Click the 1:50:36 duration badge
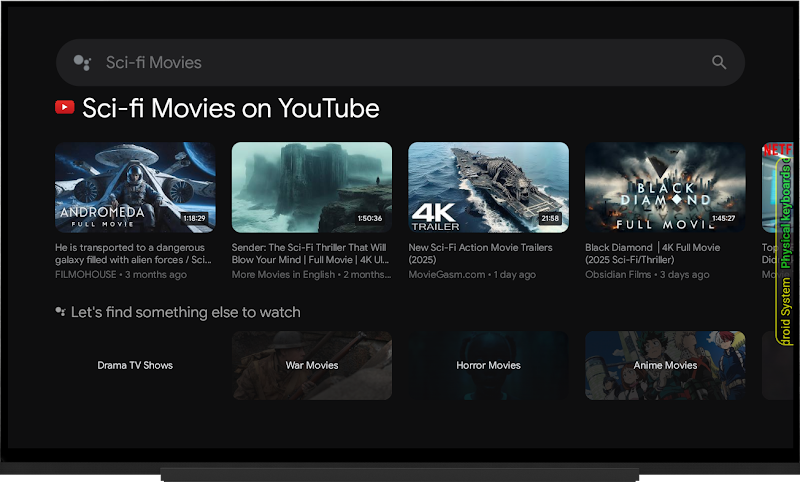 (x=370, y=218)
